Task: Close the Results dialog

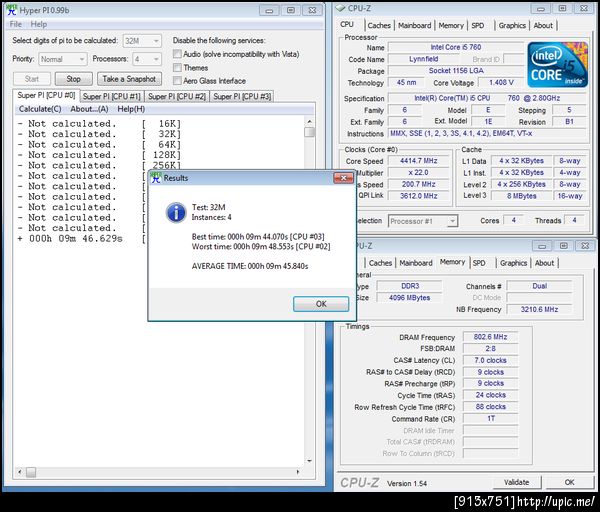Action: [343, 178]
